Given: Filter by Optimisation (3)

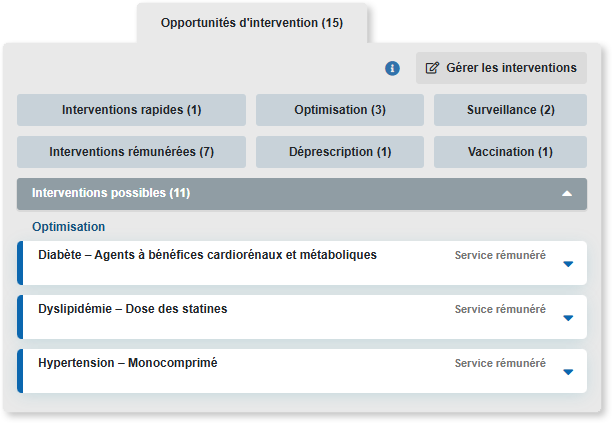Looking at the screenshot, I should [340, 110].
